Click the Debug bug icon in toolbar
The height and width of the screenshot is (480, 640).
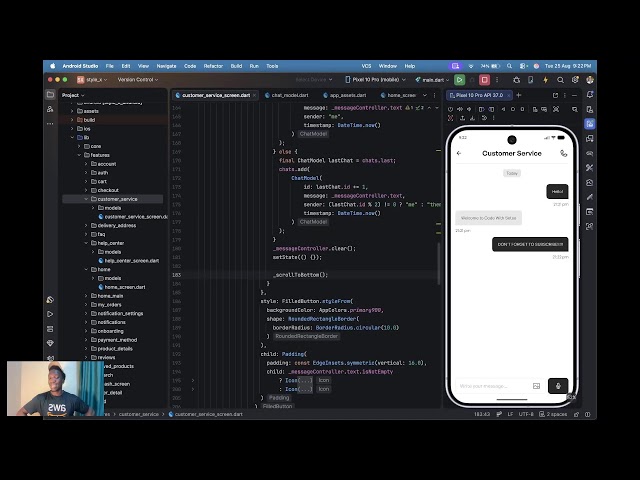coord(516,80)
